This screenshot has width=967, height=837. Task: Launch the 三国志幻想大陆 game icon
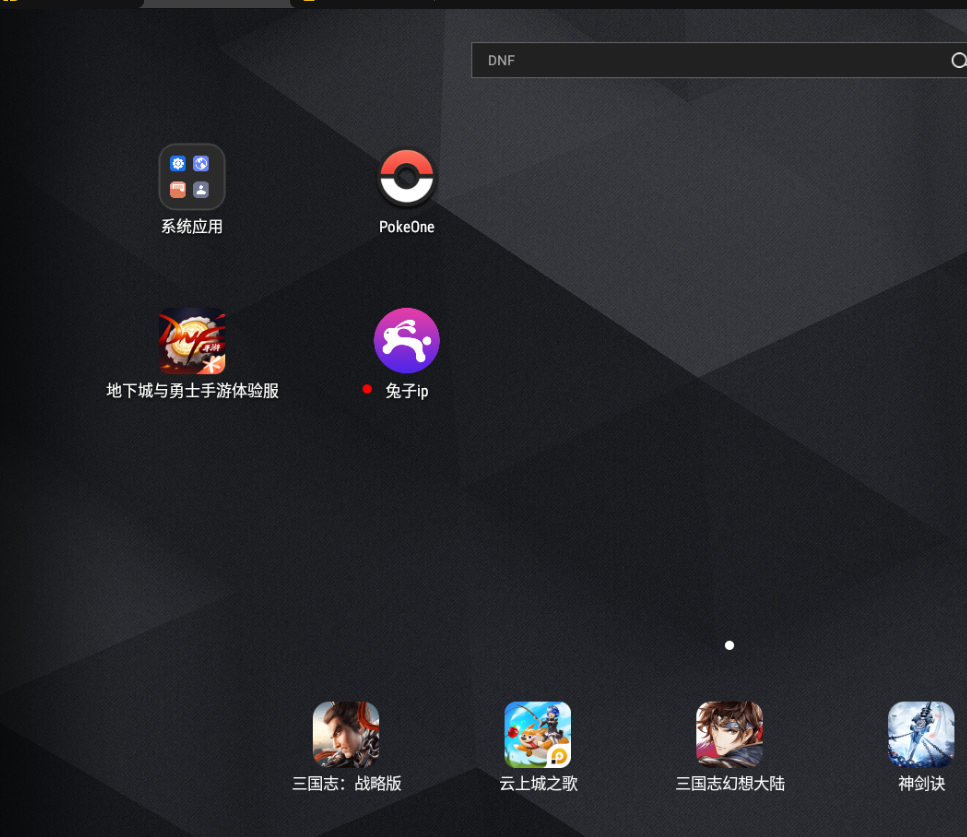click(x=730, y=734)
